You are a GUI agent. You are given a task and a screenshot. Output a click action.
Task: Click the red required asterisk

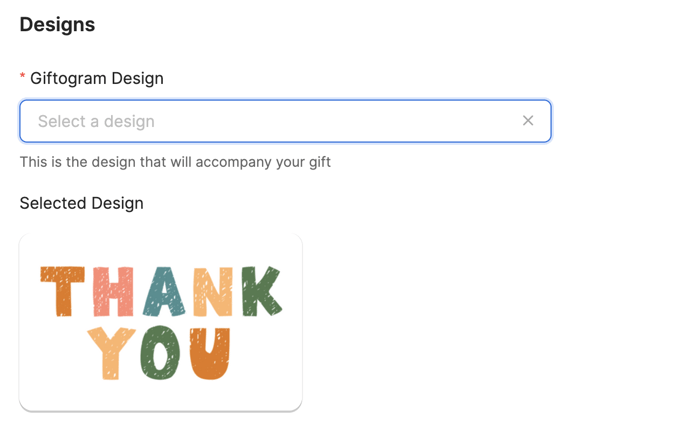23,78
